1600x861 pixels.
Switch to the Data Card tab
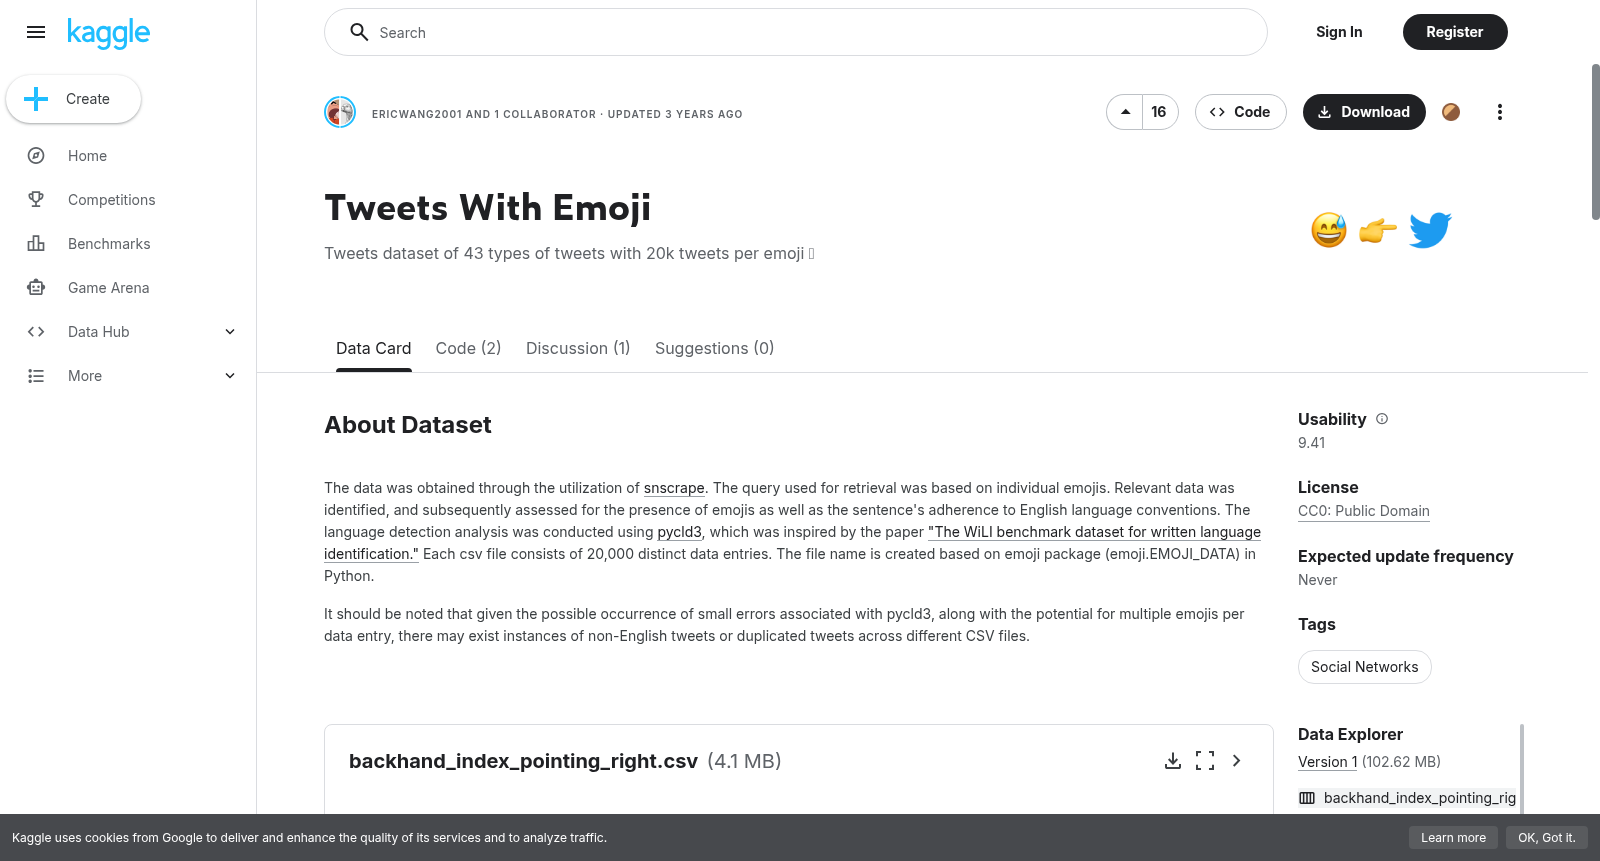click(x=374, y=348)
